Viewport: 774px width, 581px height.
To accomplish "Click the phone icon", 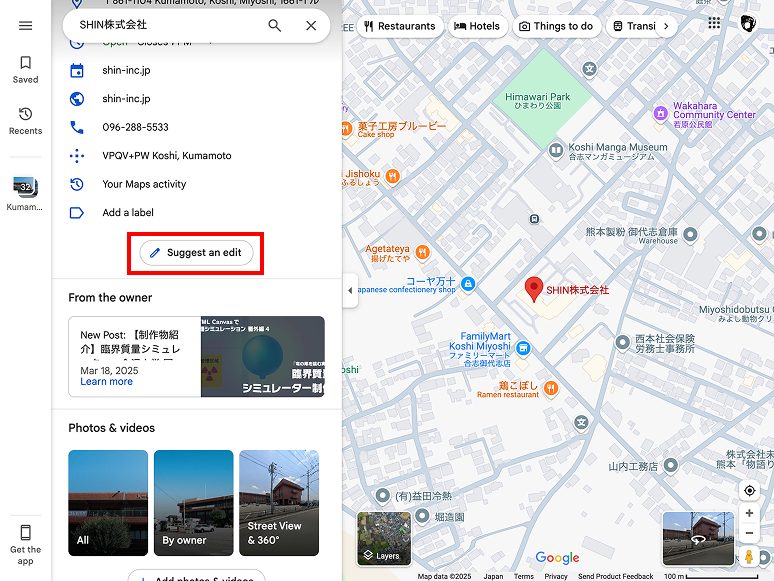I will [77, 127].
